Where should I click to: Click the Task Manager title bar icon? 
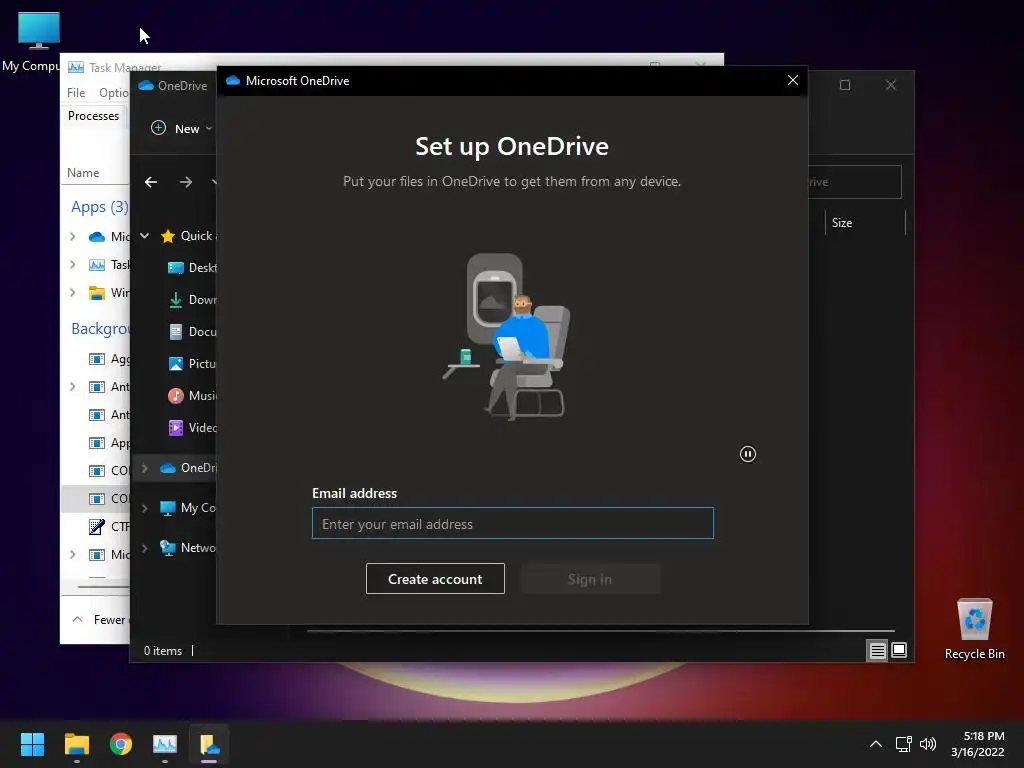(x=76, y=67)
